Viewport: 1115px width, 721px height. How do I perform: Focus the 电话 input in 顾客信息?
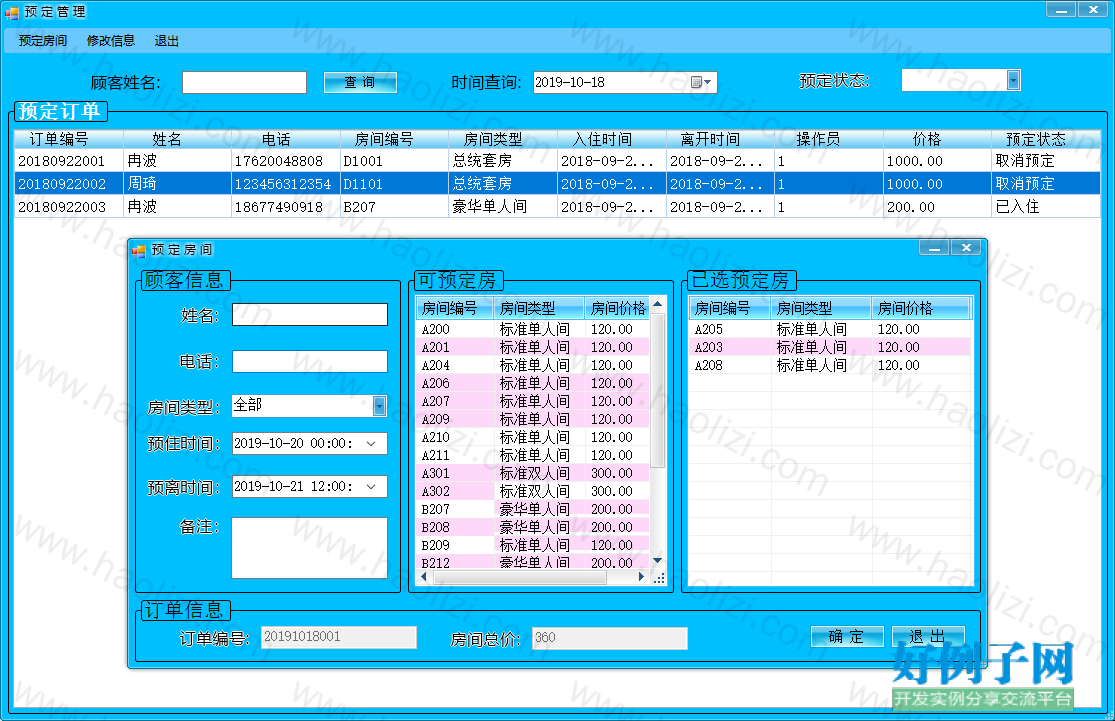(310, 361)
